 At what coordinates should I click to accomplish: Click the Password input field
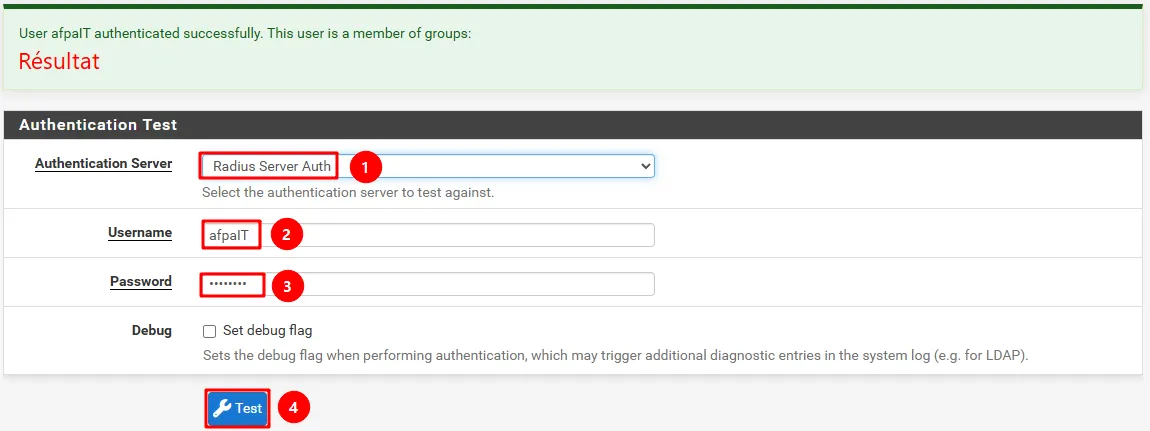pos(428,284)
